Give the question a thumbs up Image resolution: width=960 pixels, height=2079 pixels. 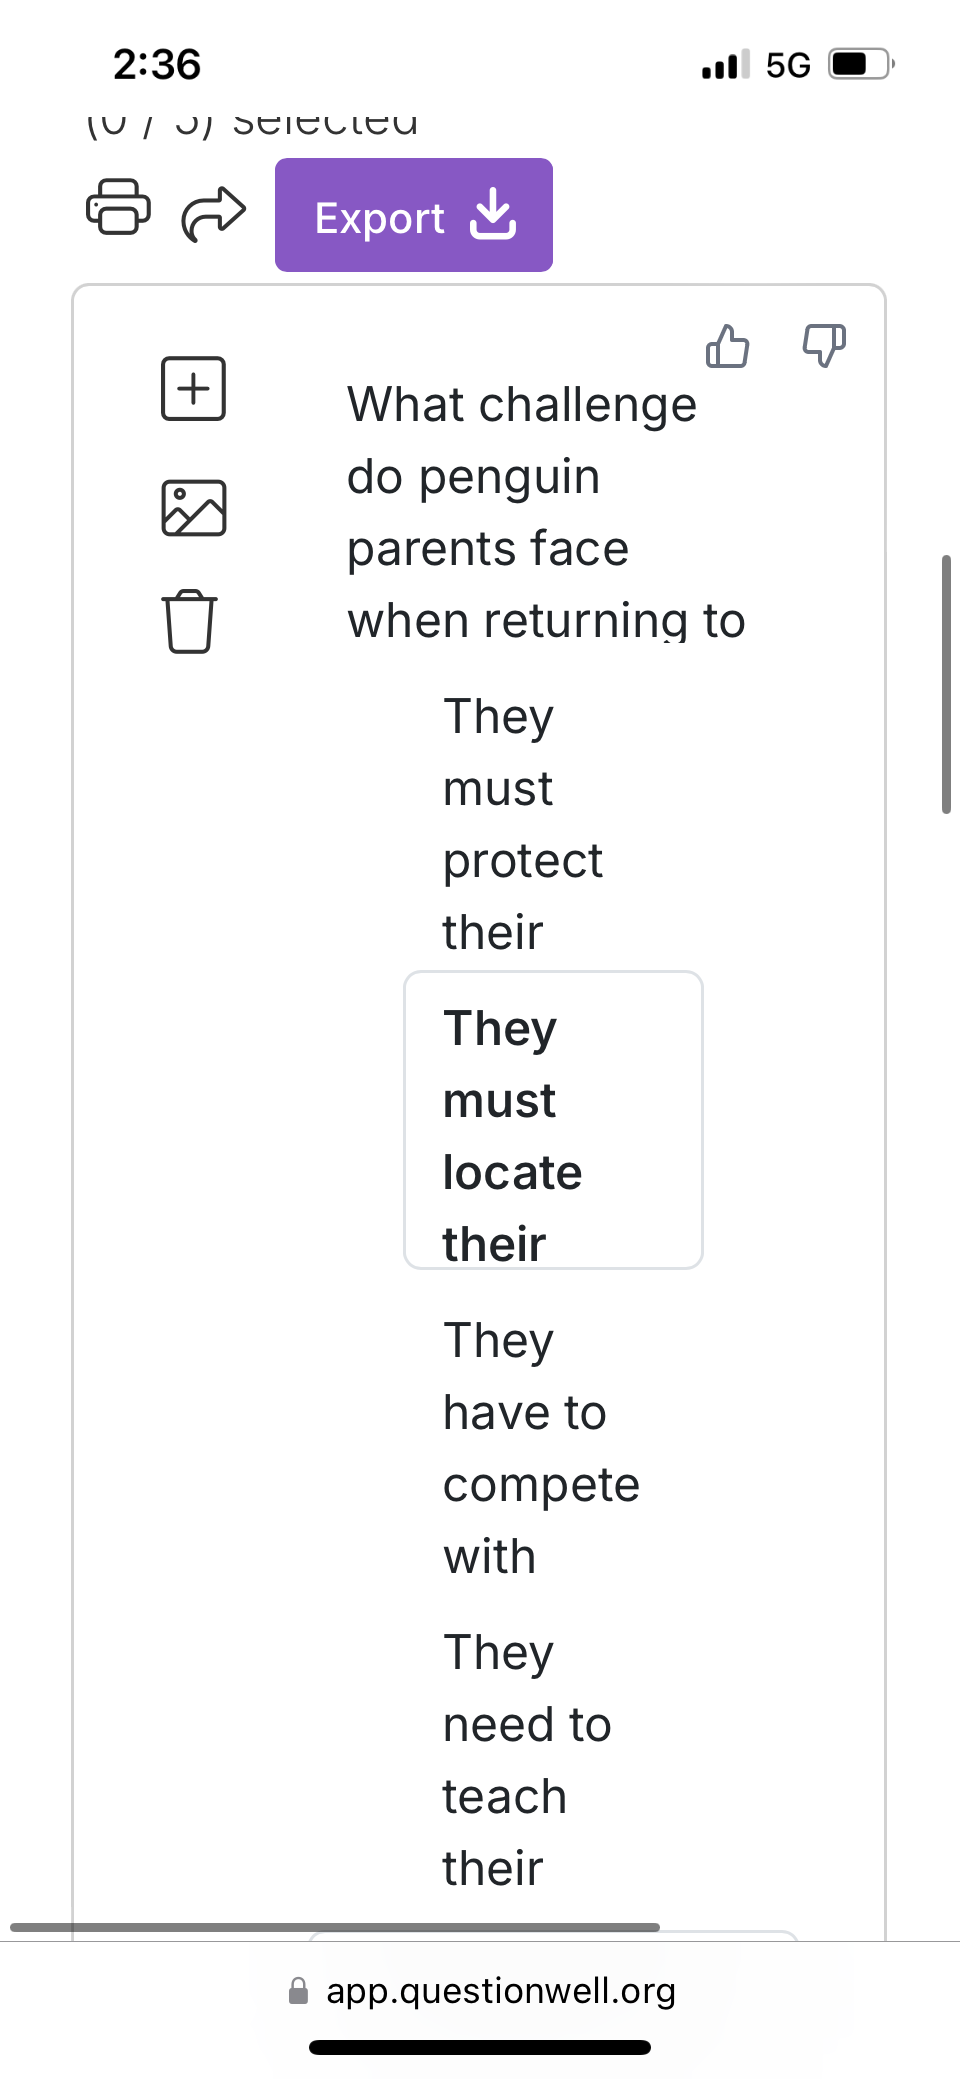point(727,346)
